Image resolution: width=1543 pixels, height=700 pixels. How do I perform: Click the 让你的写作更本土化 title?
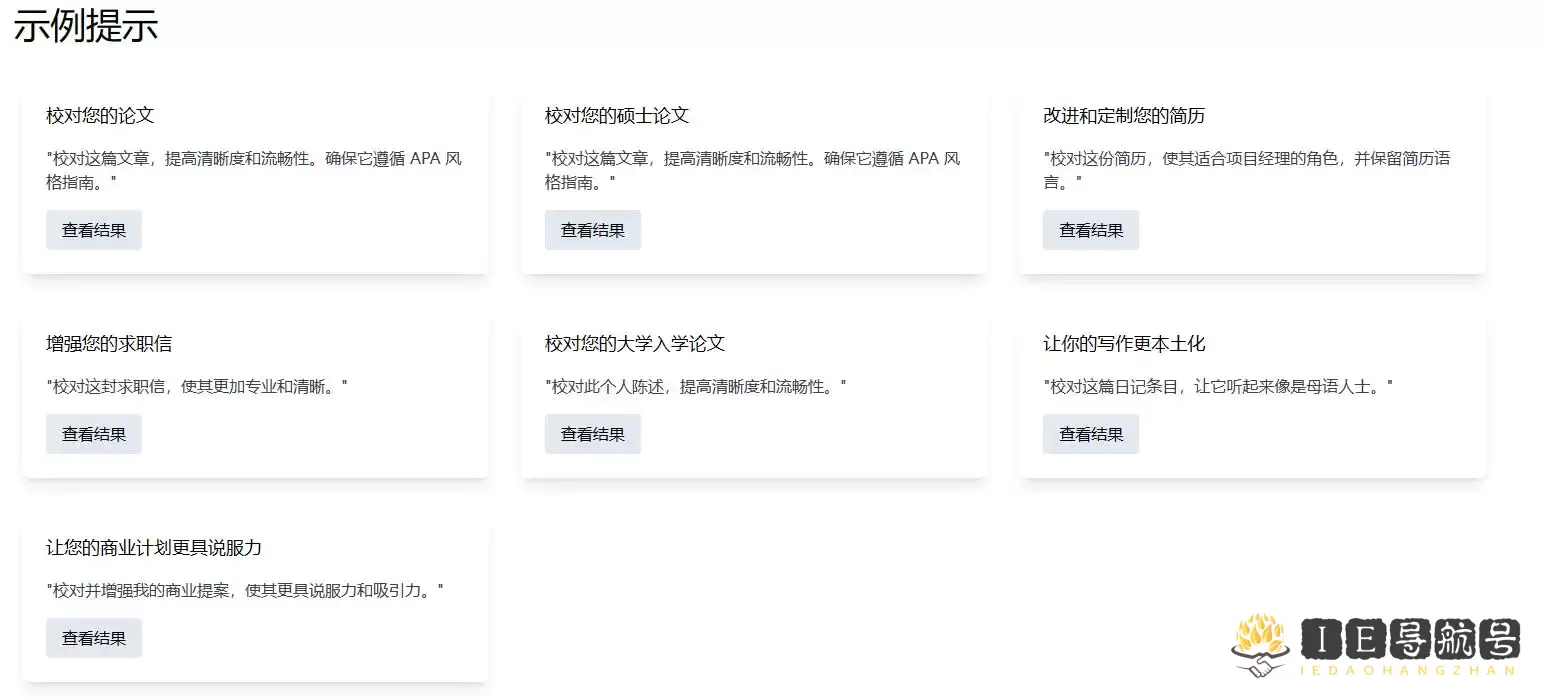click(x=1124, y=344)
